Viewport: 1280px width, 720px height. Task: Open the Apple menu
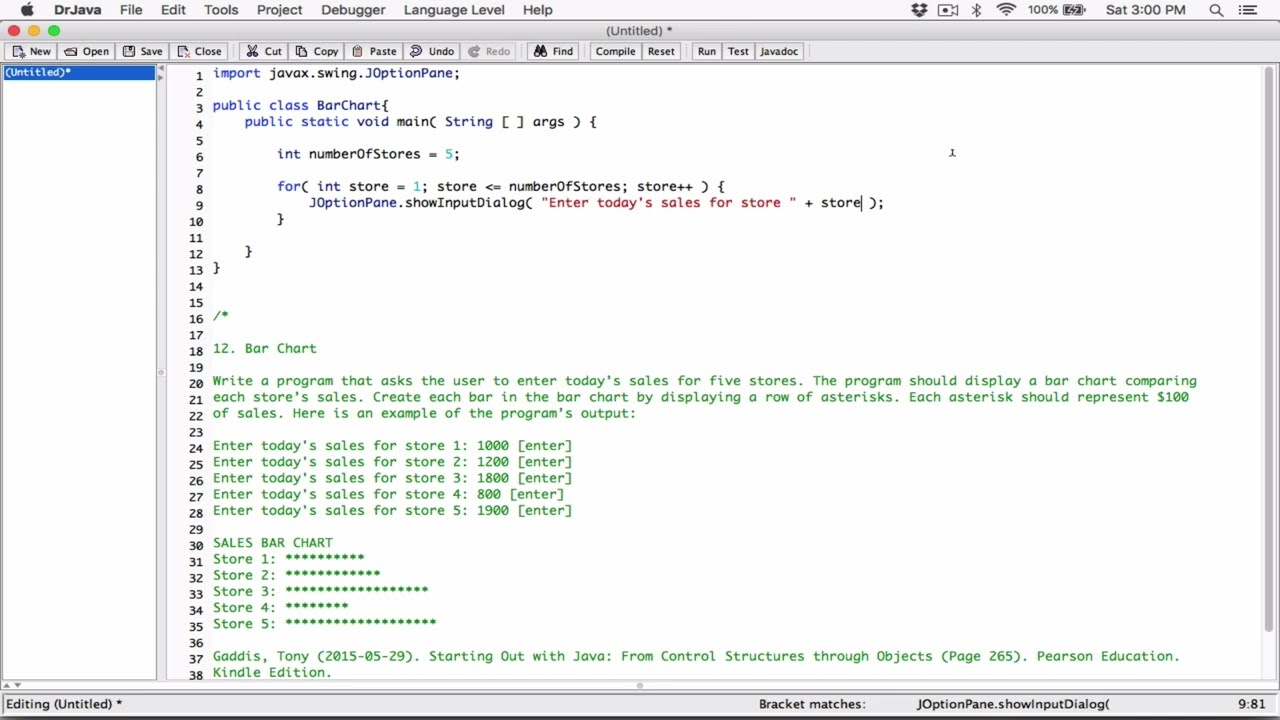[x=27, y=10]
